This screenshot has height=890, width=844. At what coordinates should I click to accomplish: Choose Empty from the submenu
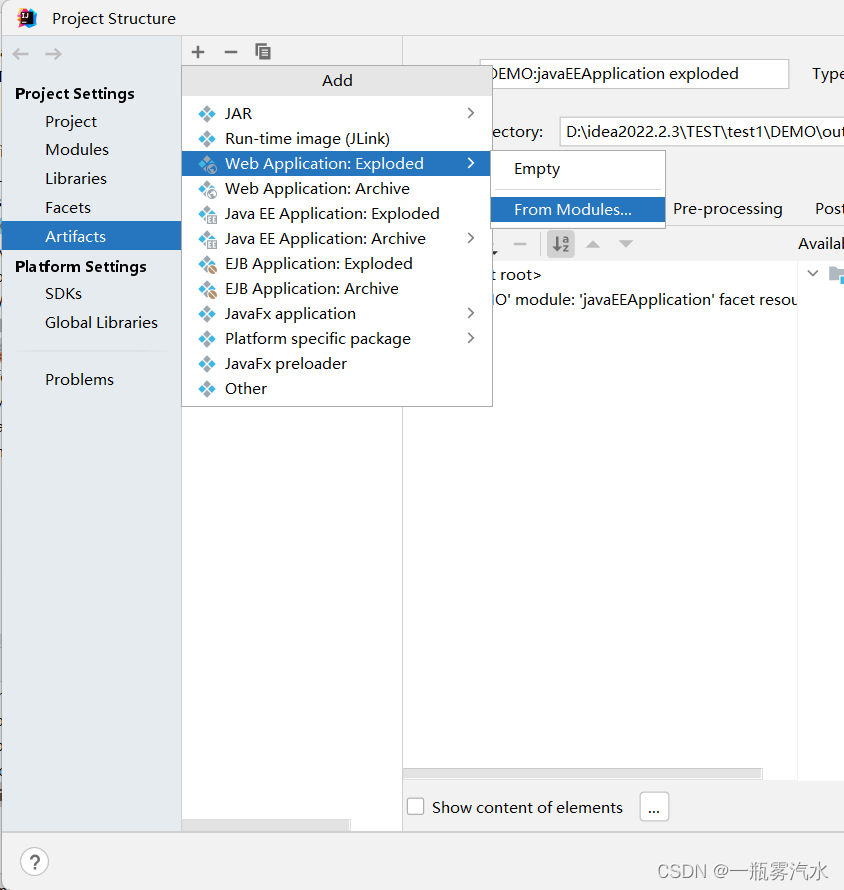(x=578, y=169)
